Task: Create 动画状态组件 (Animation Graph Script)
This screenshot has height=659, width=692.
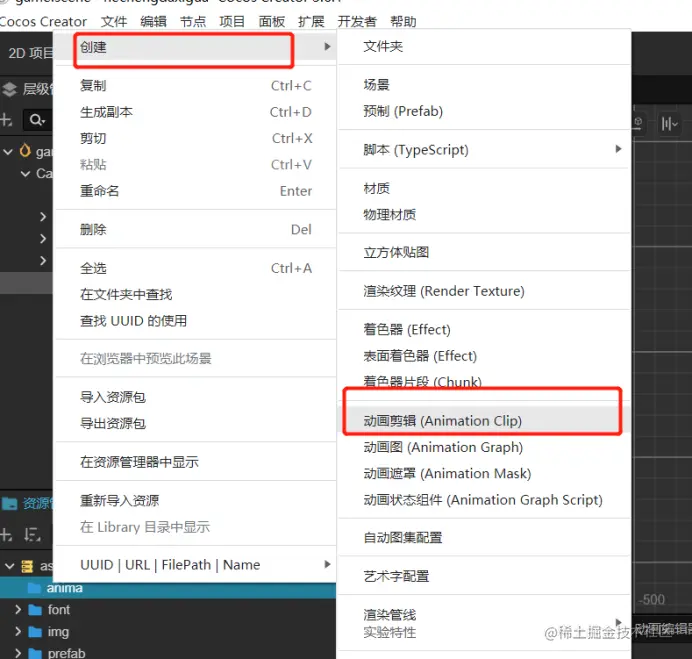Action: pos(484,500)
